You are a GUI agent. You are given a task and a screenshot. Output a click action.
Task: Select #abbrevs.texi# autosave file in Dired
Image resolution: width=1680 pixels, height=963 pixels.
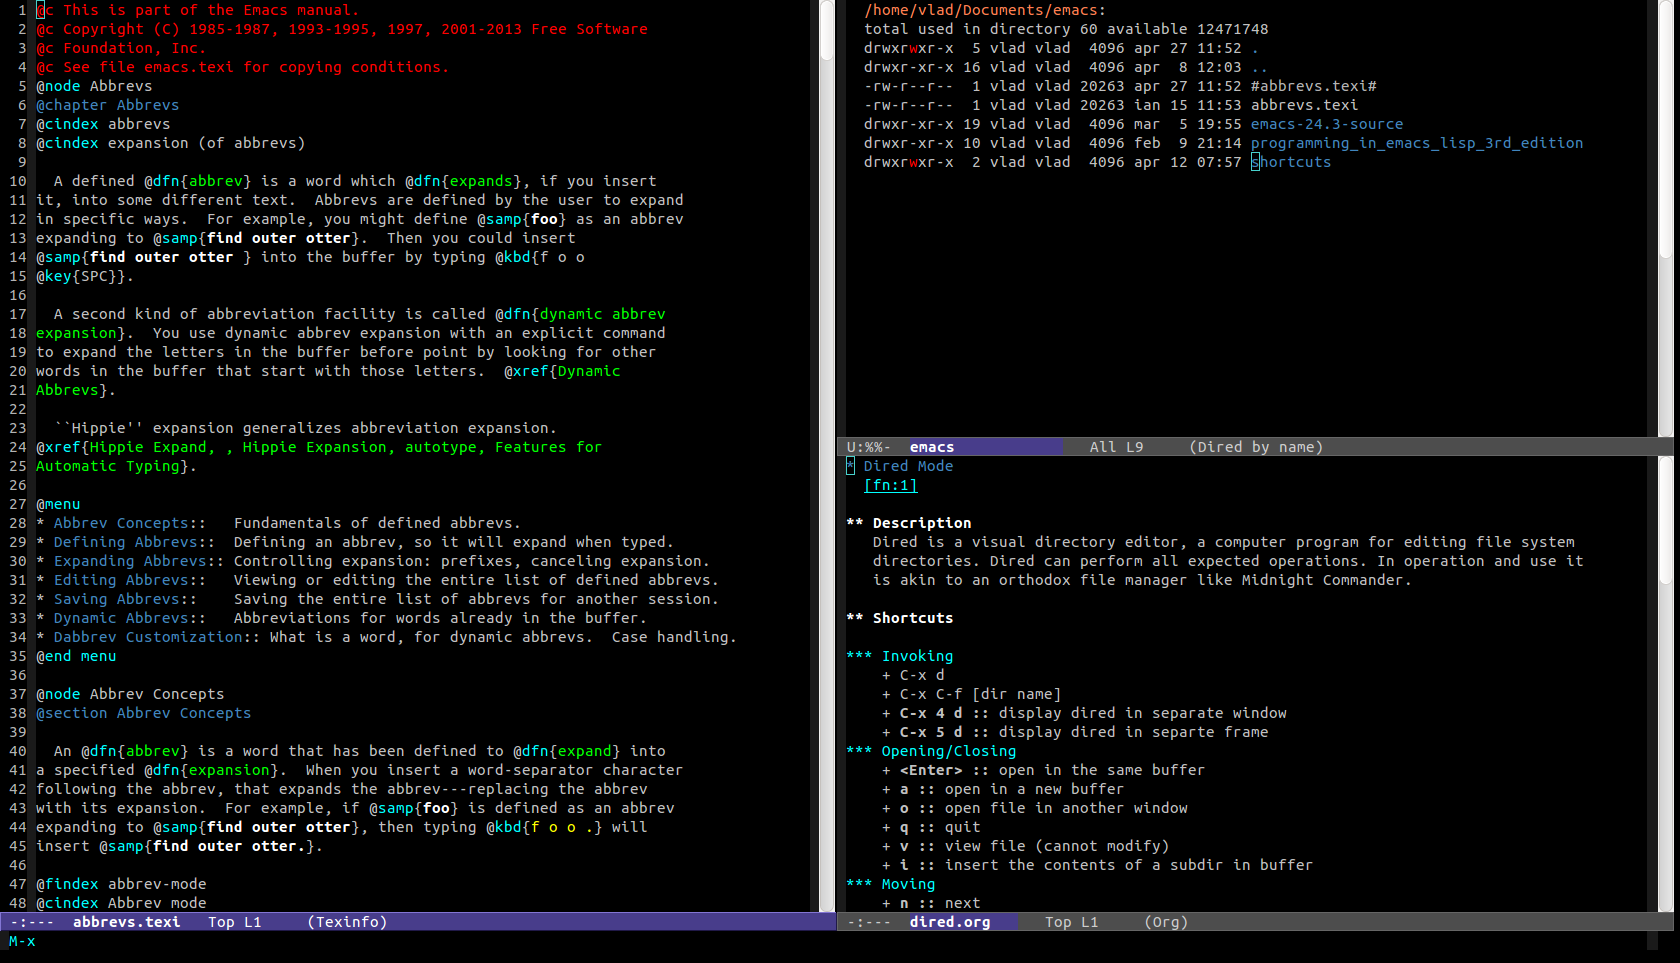pyautogui.click(x=1313, y=86)
